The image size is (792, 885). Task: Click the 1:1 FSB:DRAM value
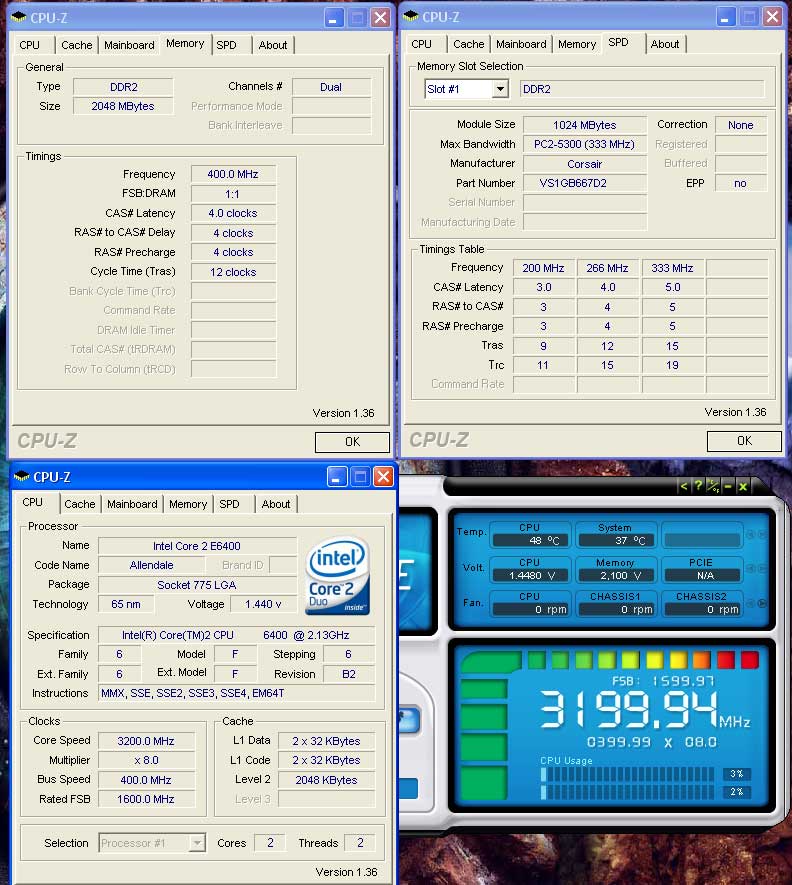(233, 194)
